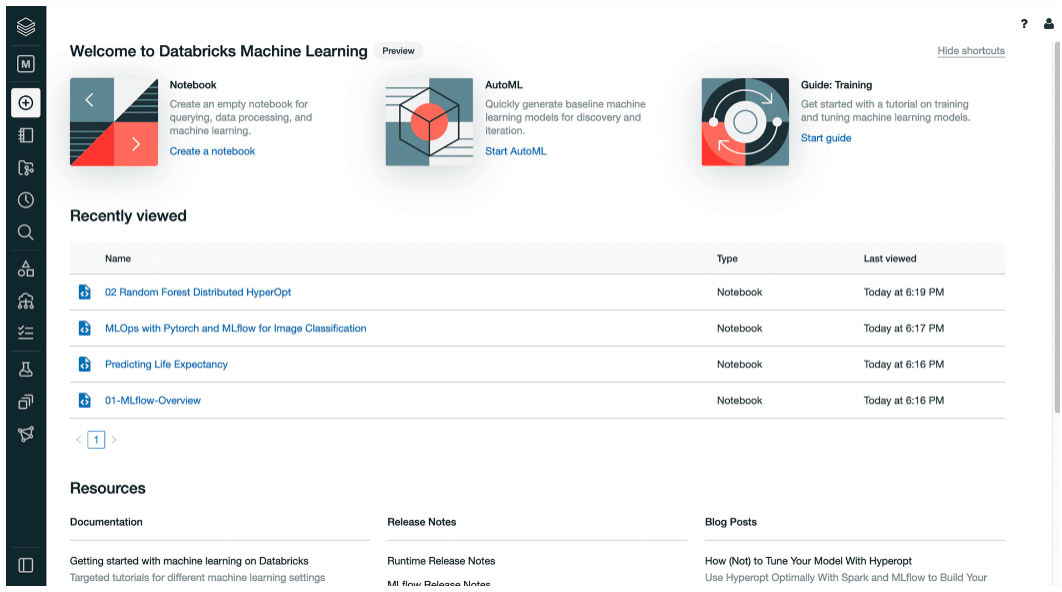Open Predicting Life Expectancy notebook
The height and width of the screenshot is (592, 1062).
[166, 364]
